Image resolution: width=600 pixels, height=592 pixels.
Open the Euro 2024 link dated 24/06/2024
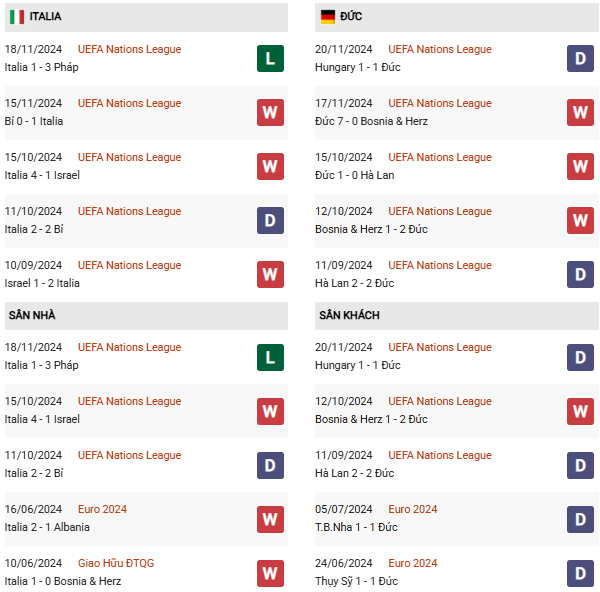tap(412, 563)
